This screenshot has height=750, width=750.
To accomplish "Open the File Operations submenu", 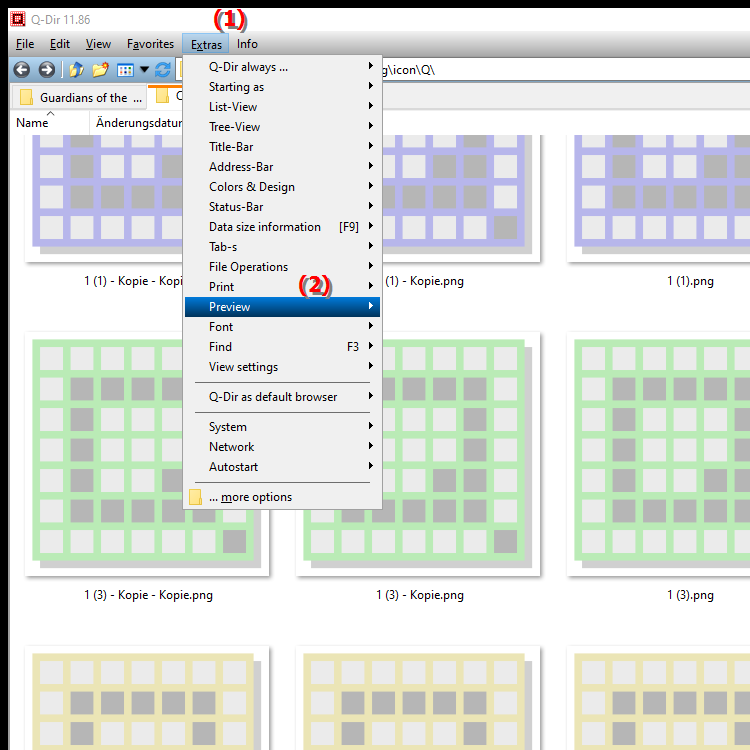I will (282, 267).
